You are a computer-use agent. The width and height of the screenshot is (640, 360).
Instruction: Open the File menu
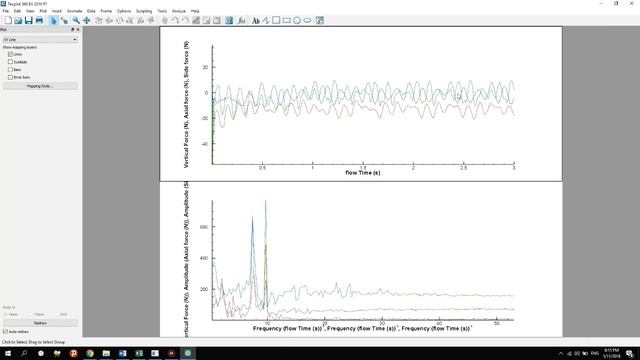point(6,11)
